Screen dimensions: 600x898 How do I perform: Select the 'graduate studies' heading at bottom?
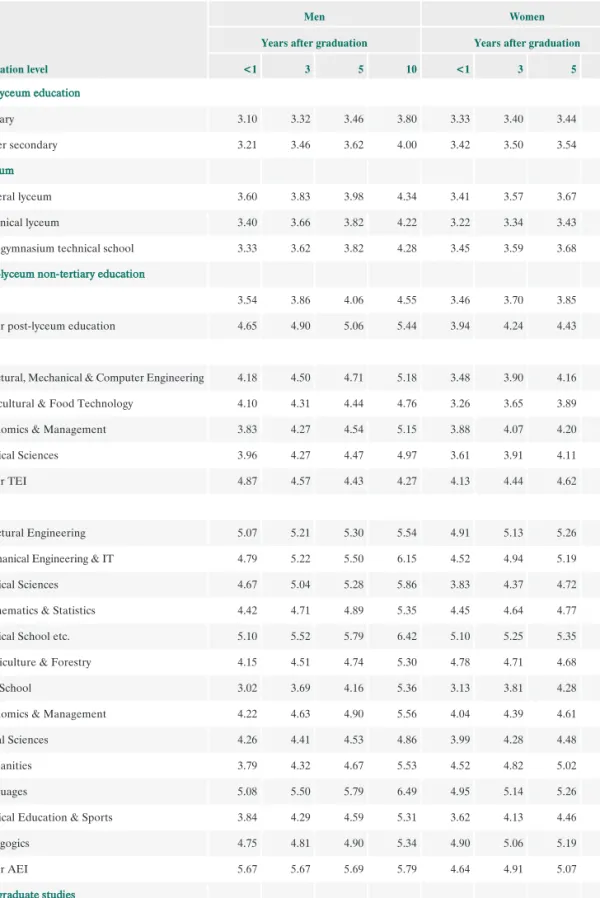38,892
